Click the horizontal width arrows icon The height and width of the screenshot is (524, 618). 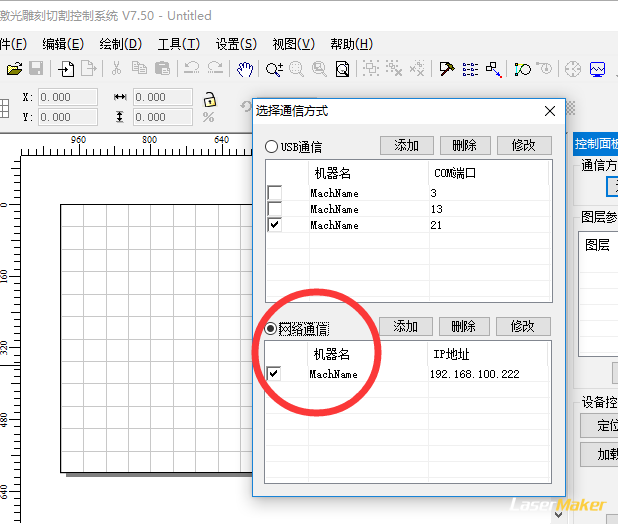tap(120, 97)
